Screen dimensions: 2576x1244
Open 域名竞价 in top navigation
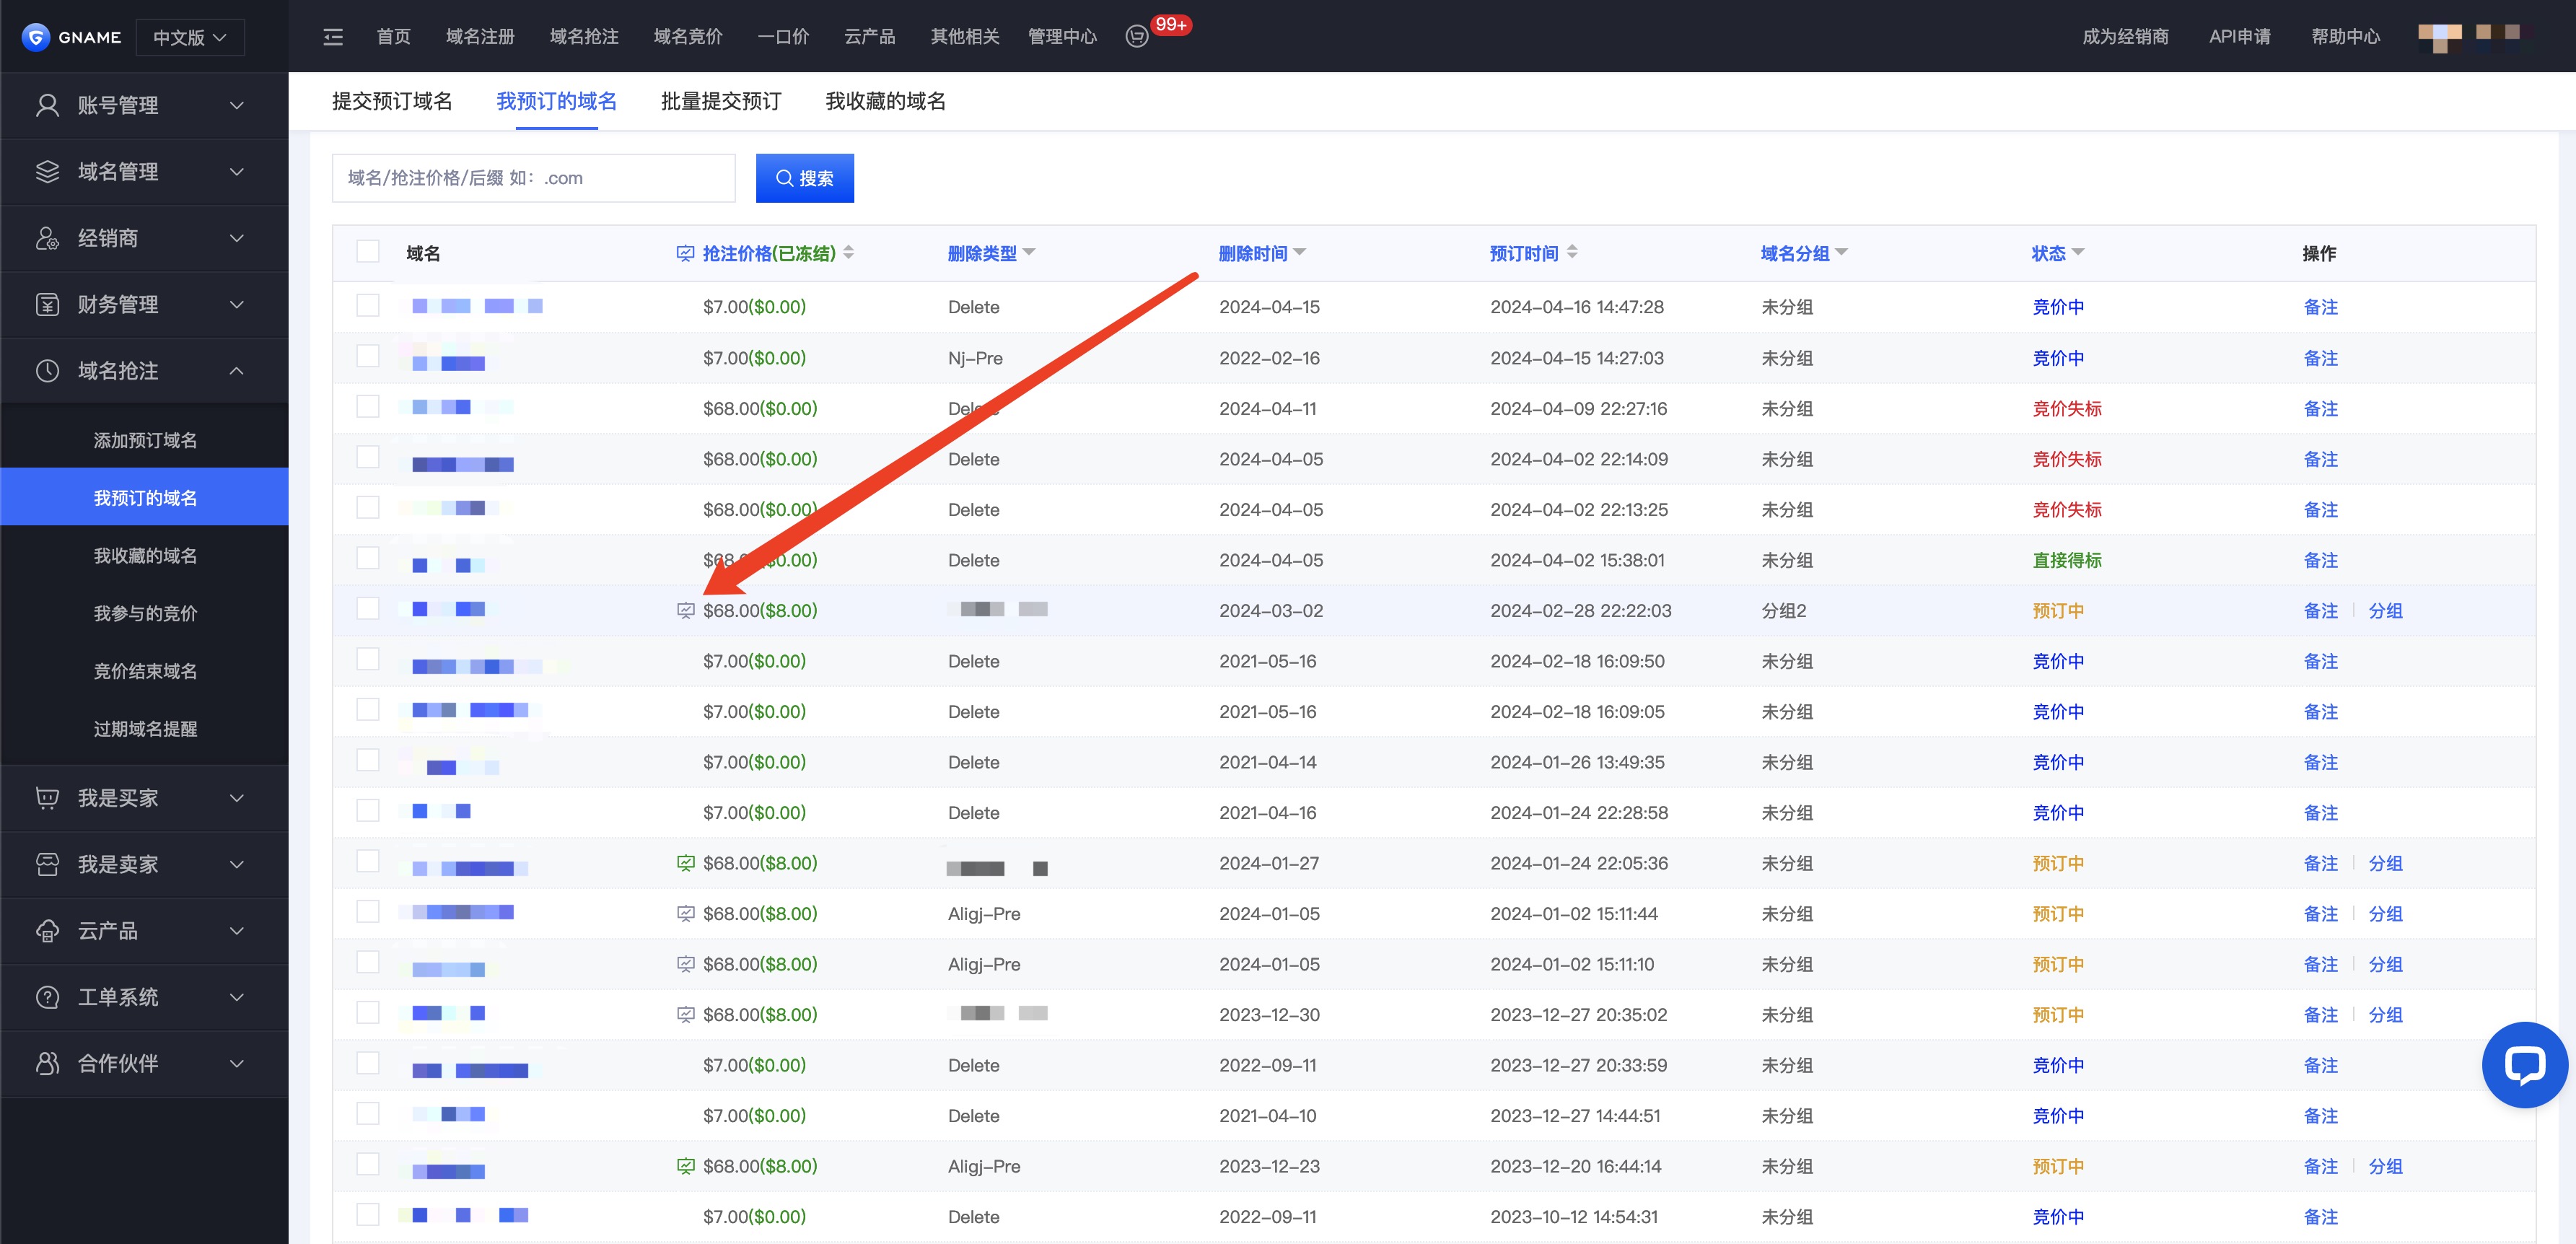(x=688, y=37)
